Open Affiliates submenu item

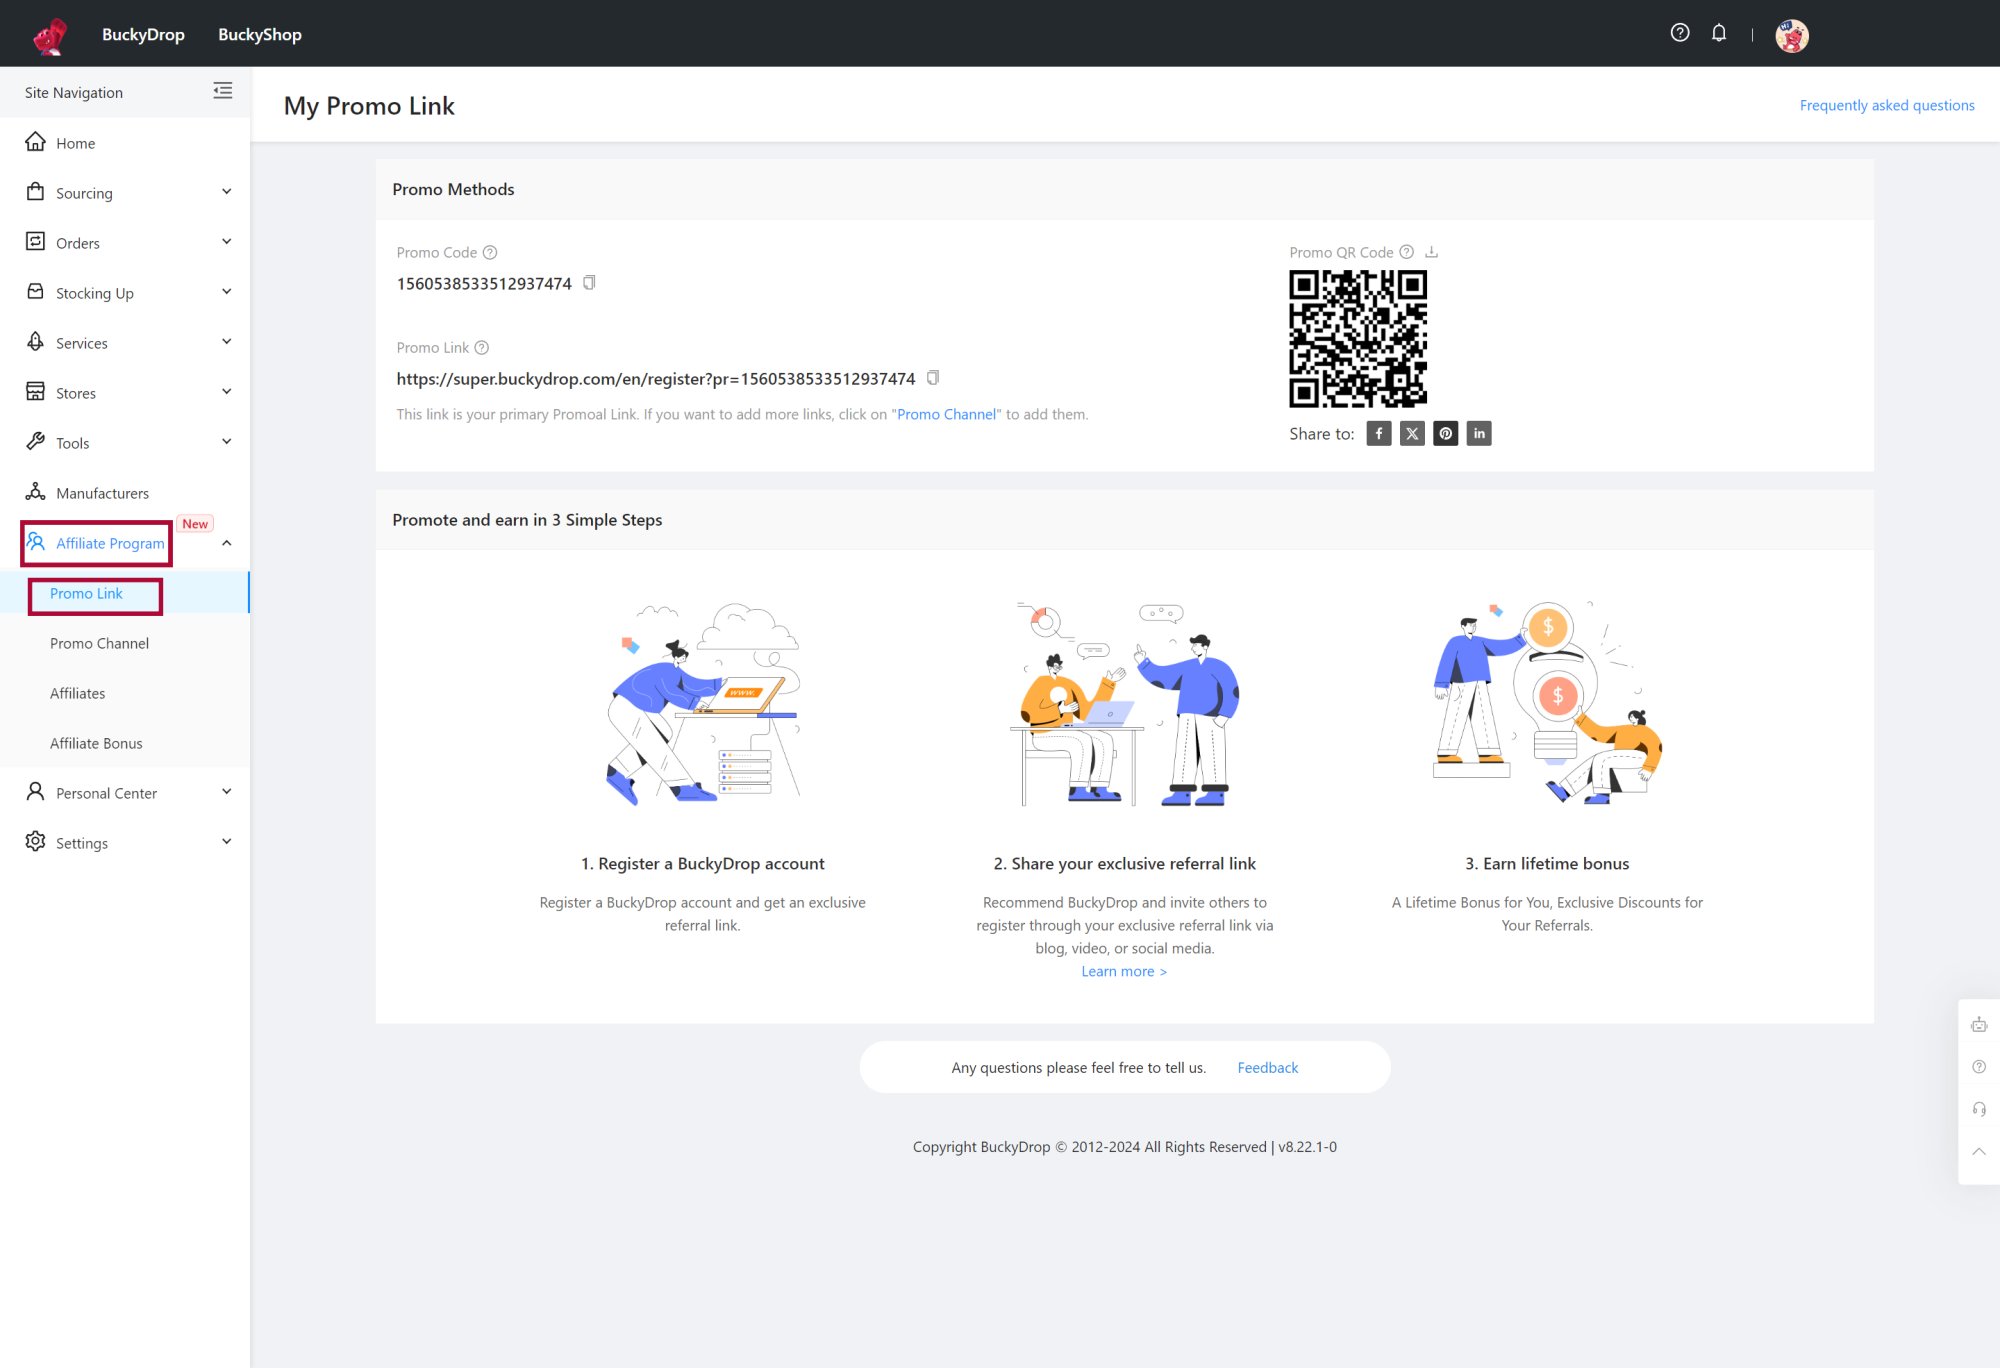click(x=77, y=693)
